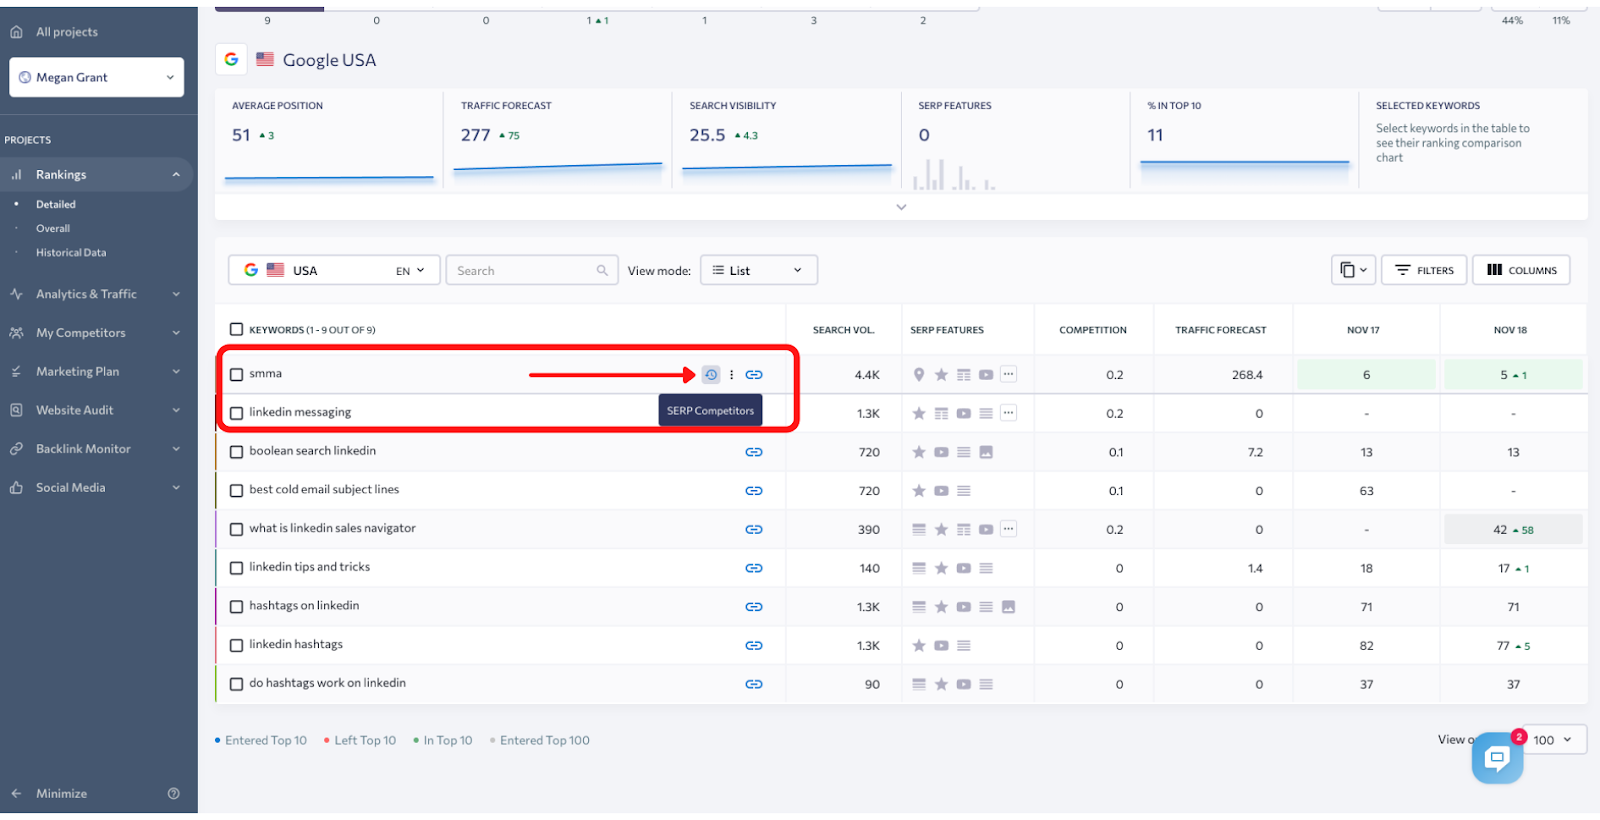The image size is (1600, 820).
Task: Open the List view mode dropdown
Action: (759, 270)
